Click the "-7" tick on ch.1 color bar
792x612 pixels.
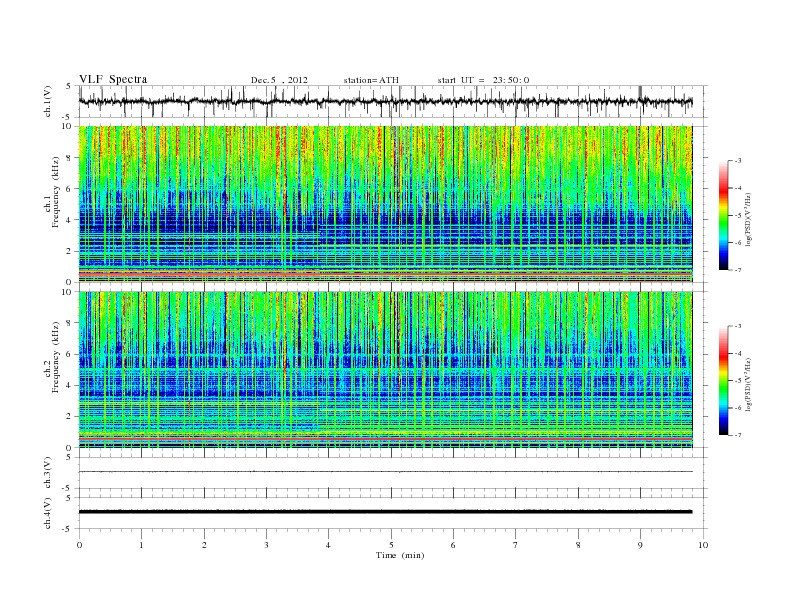(x=738, y=270)
